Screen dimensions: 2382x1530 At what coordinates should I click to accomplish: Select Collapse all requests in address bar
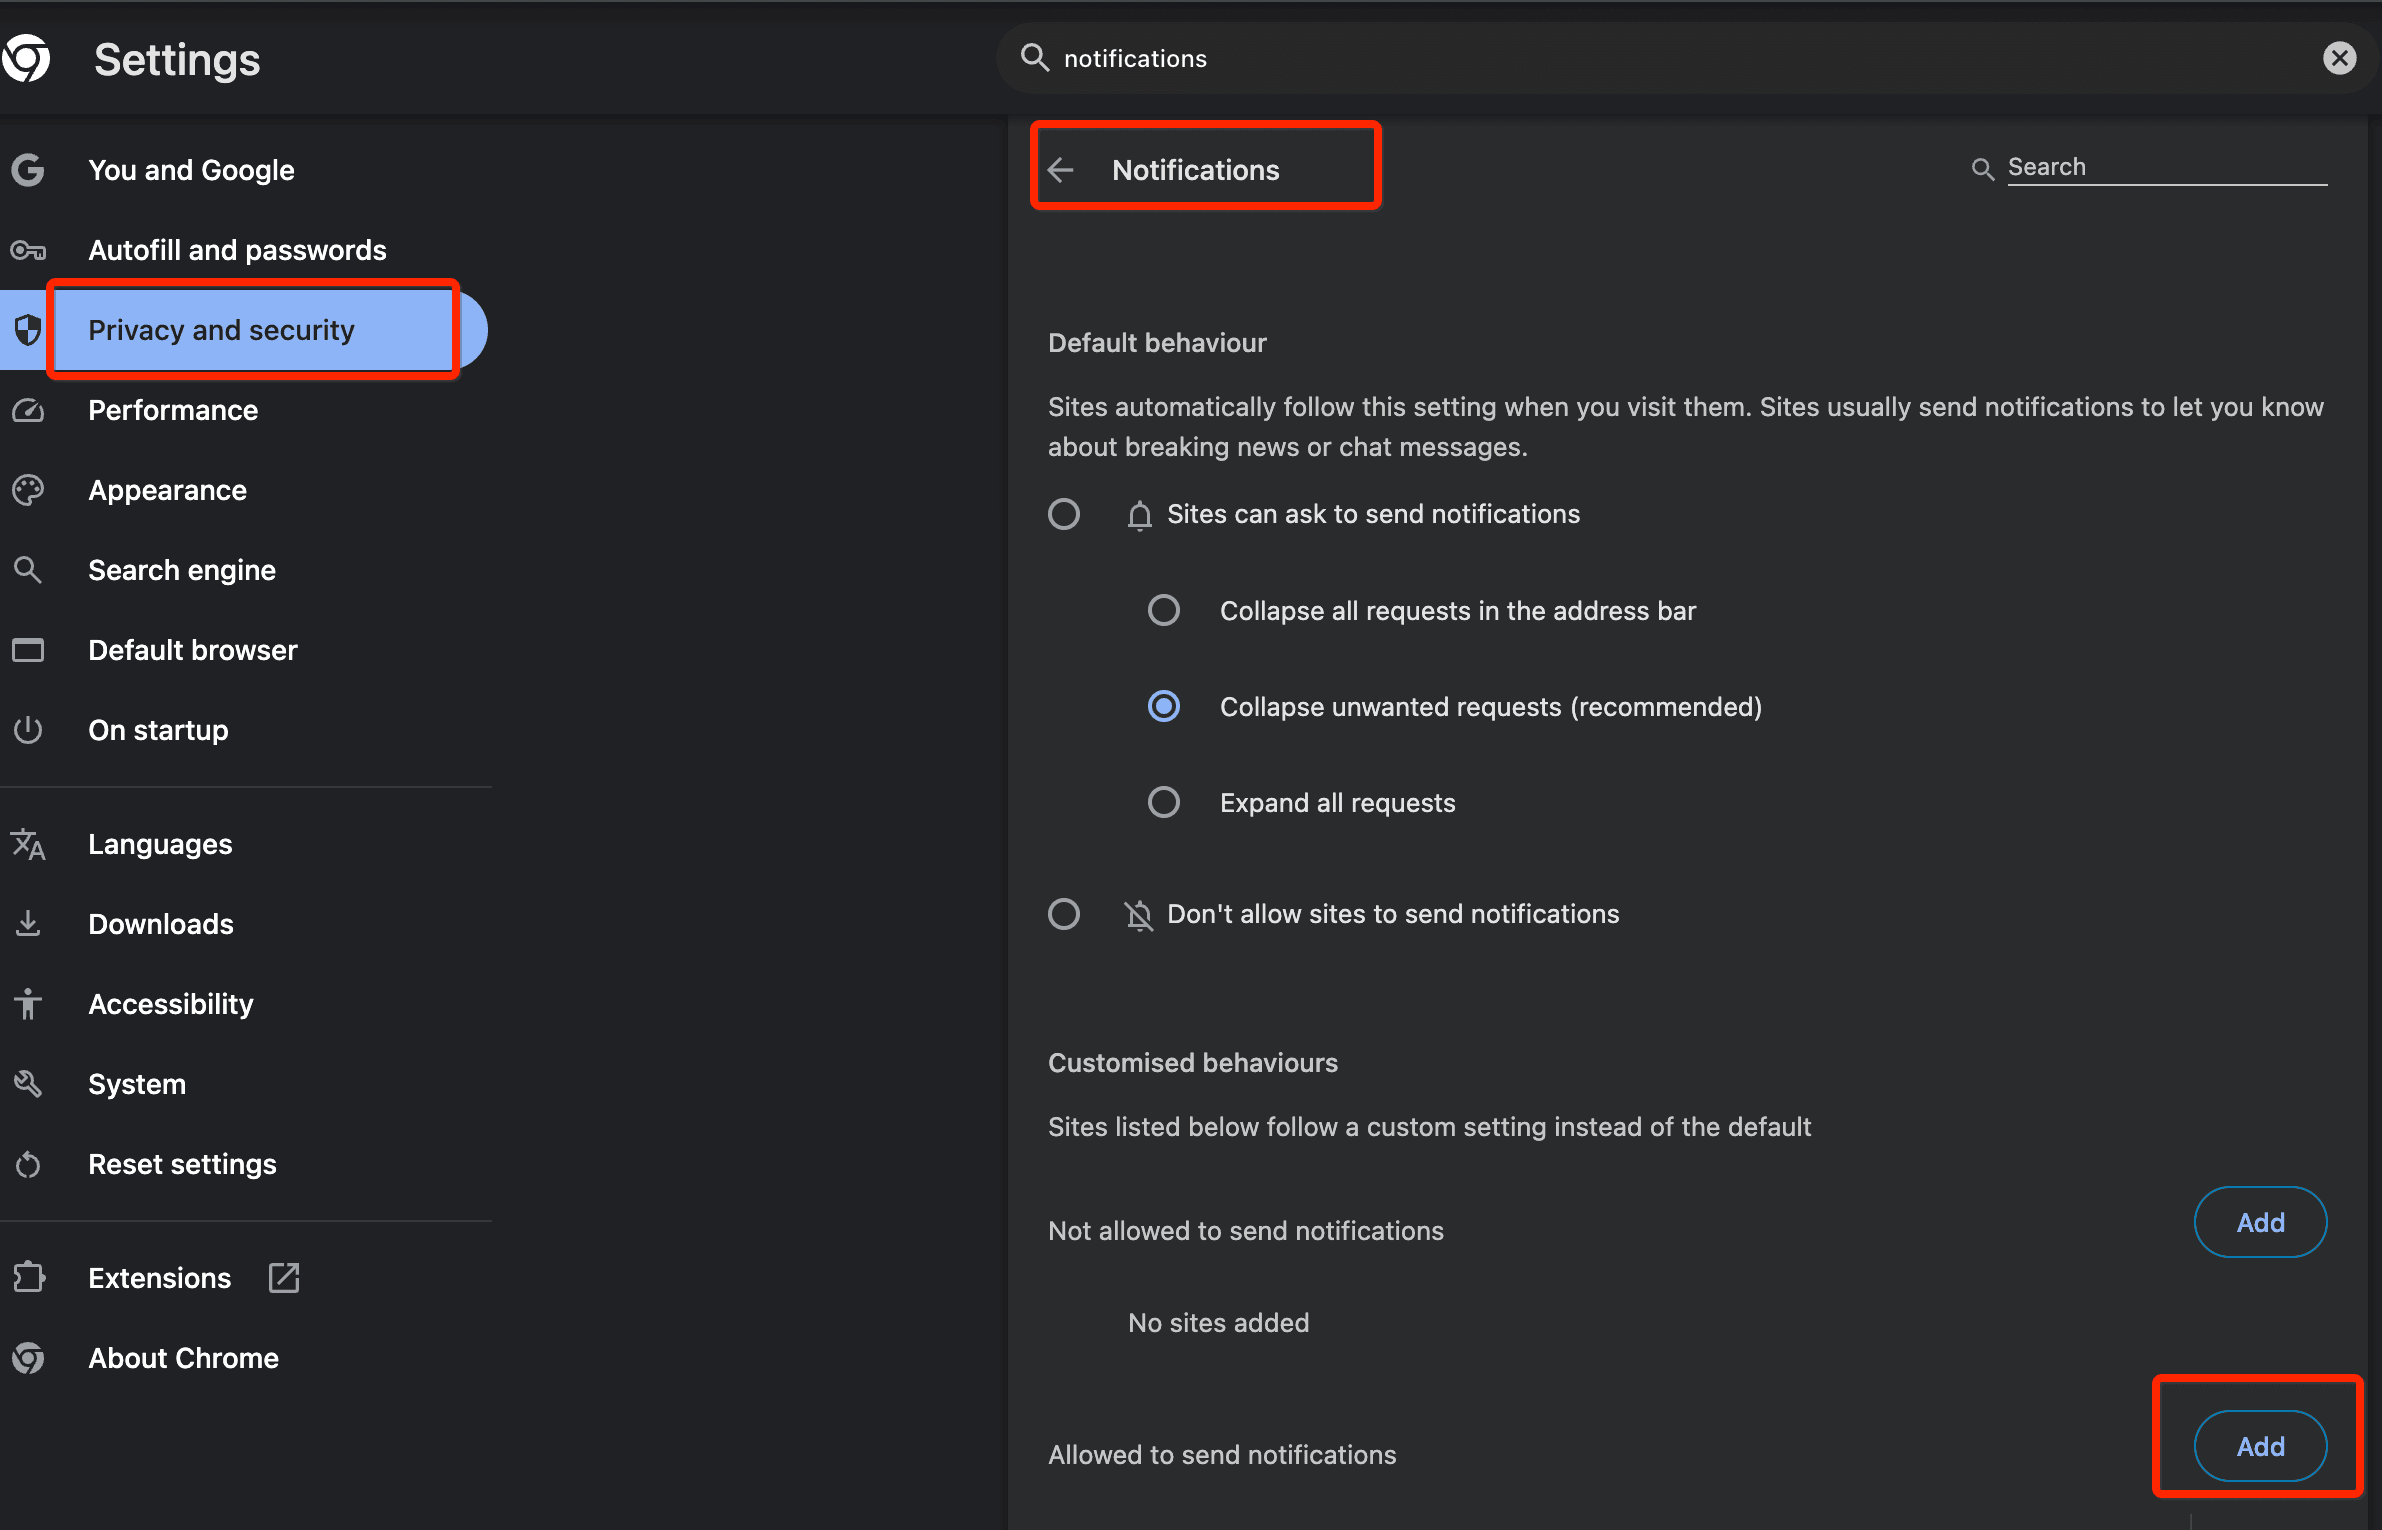tap(1164, 610)
